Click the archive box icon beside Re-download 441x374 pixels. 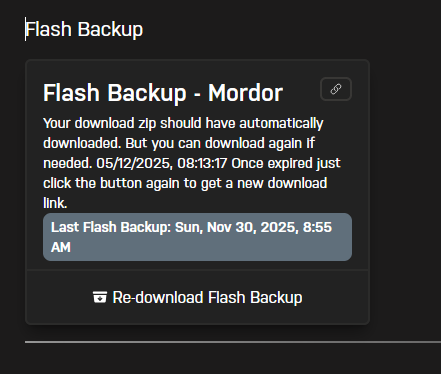pos(100,297)
